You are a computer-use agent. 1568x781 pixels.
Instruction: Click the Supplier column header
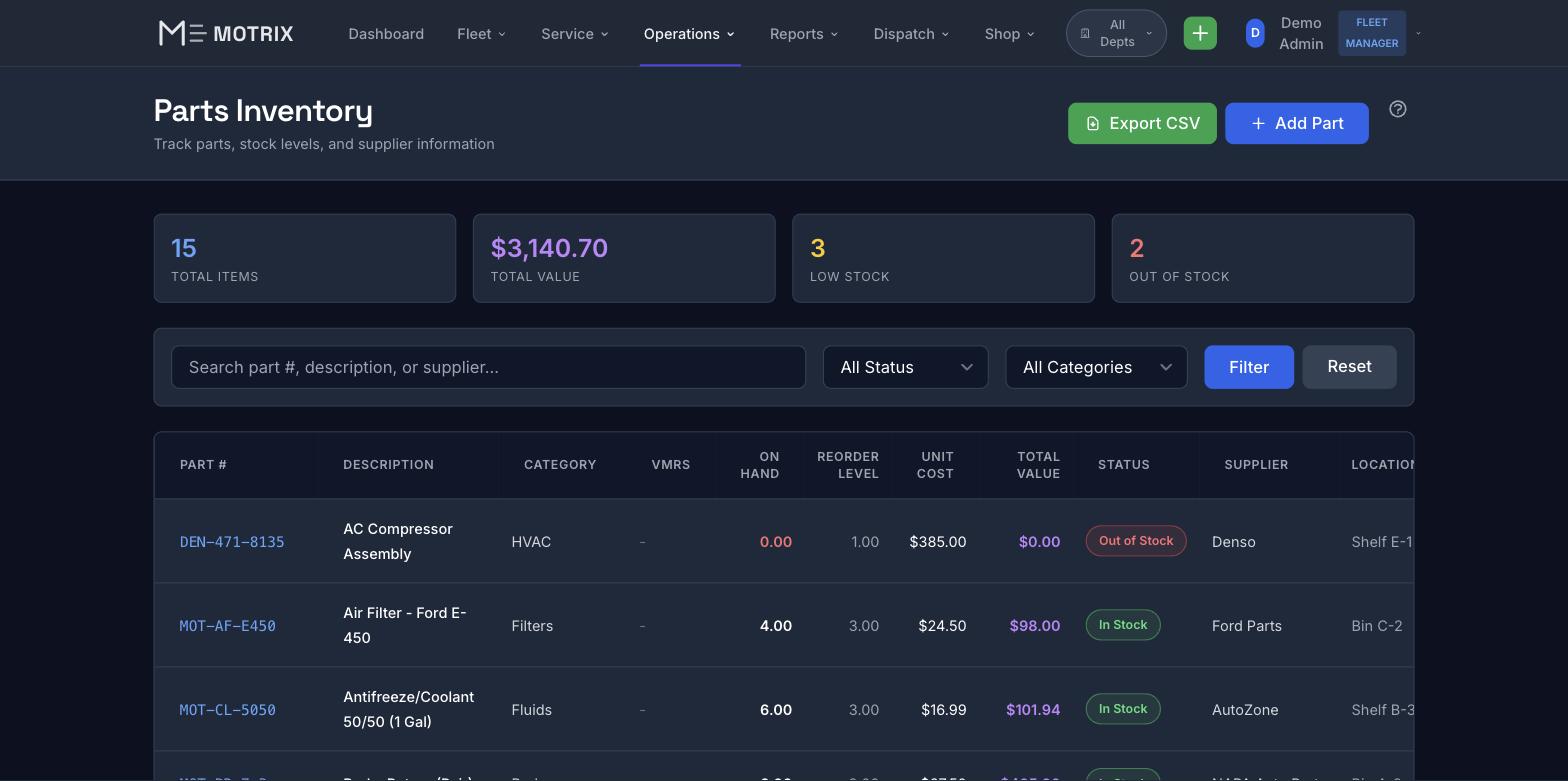click(1256, 465)
